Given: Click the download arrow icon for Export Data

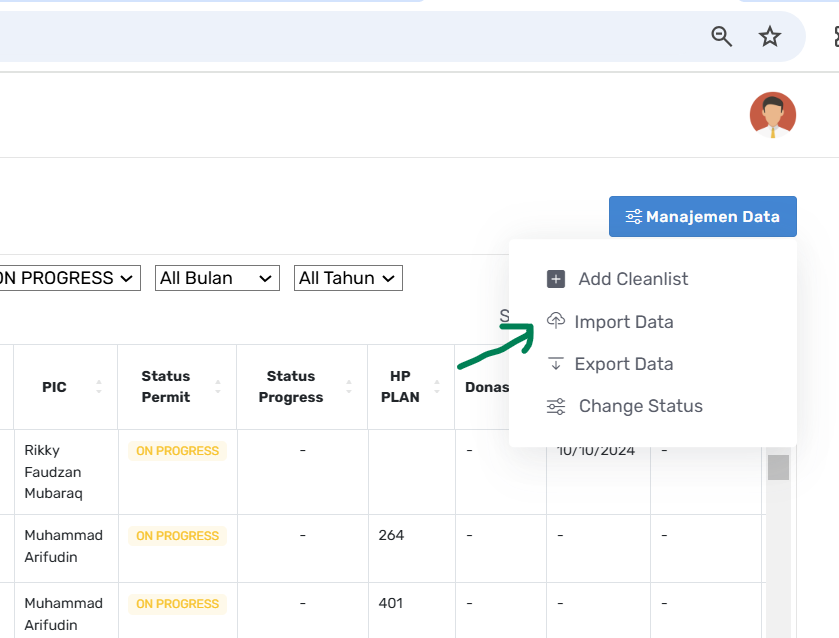Looking at the screenshot, I should 556,364.
